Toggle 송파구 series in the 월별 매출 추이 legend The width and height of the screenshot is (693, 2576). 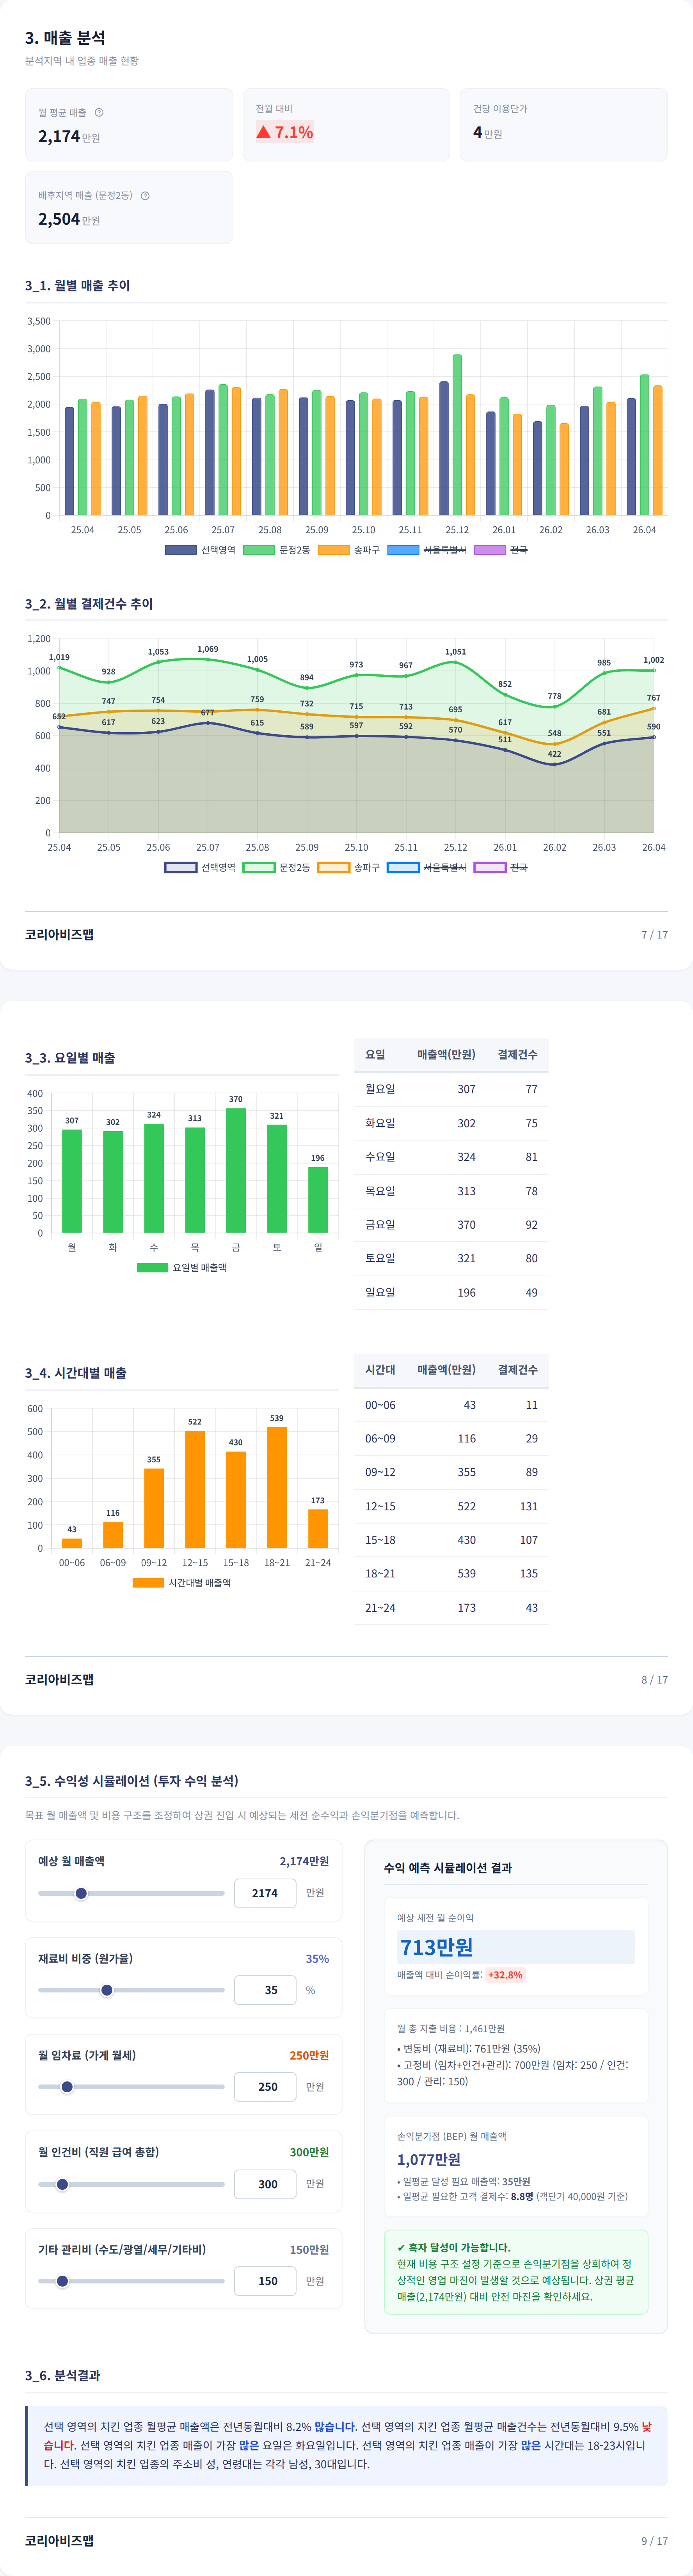pos(349,550)
